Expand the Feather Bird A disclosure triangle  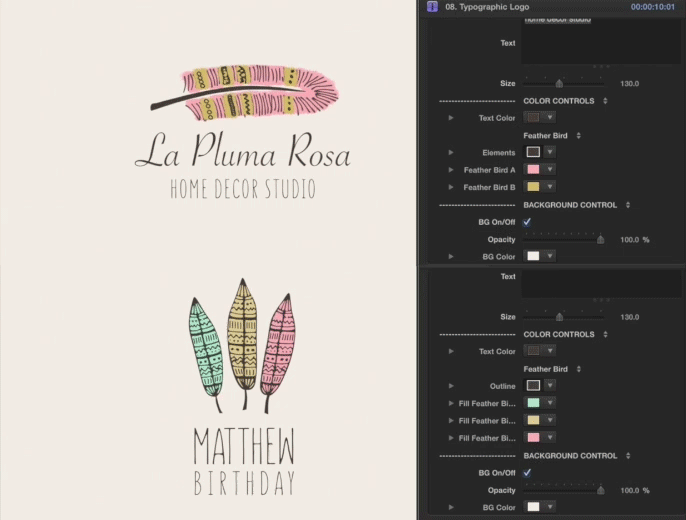point(451,170)
